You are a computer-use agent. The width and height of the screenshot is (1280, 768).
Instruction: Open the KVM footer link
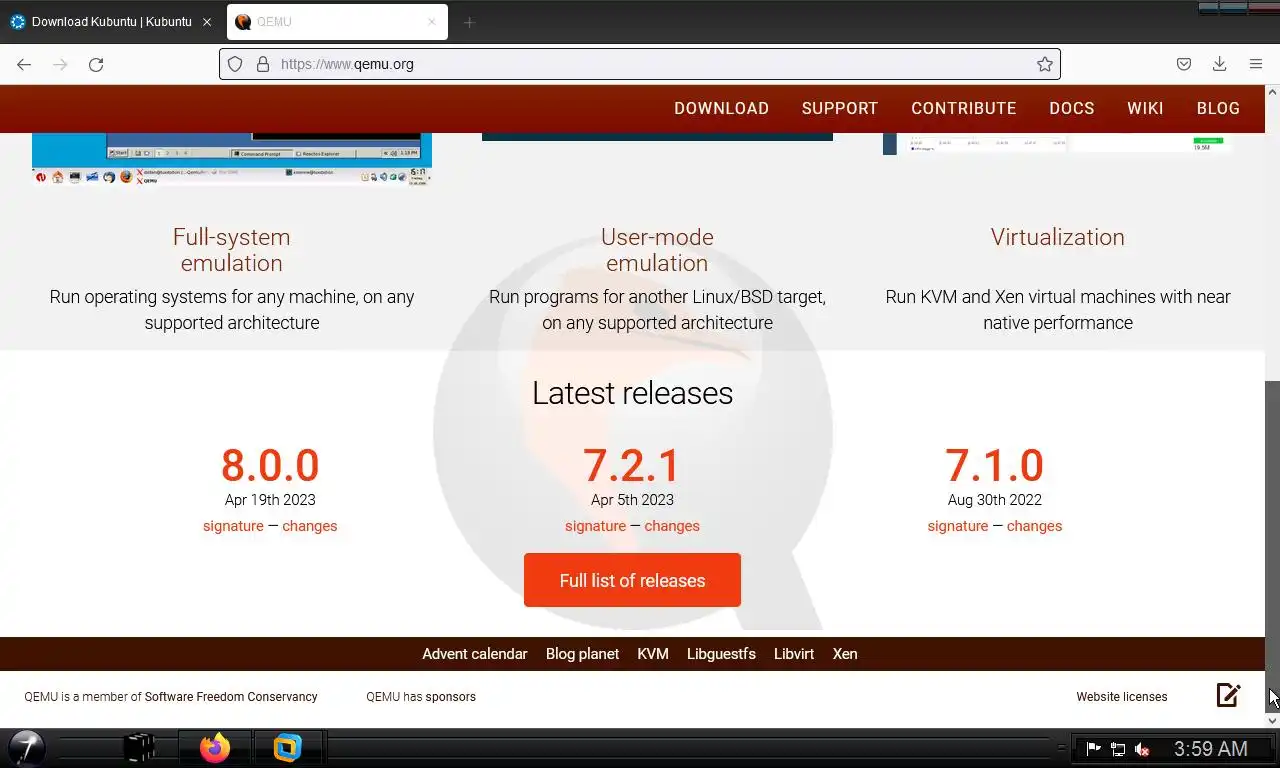pos(653,654)
